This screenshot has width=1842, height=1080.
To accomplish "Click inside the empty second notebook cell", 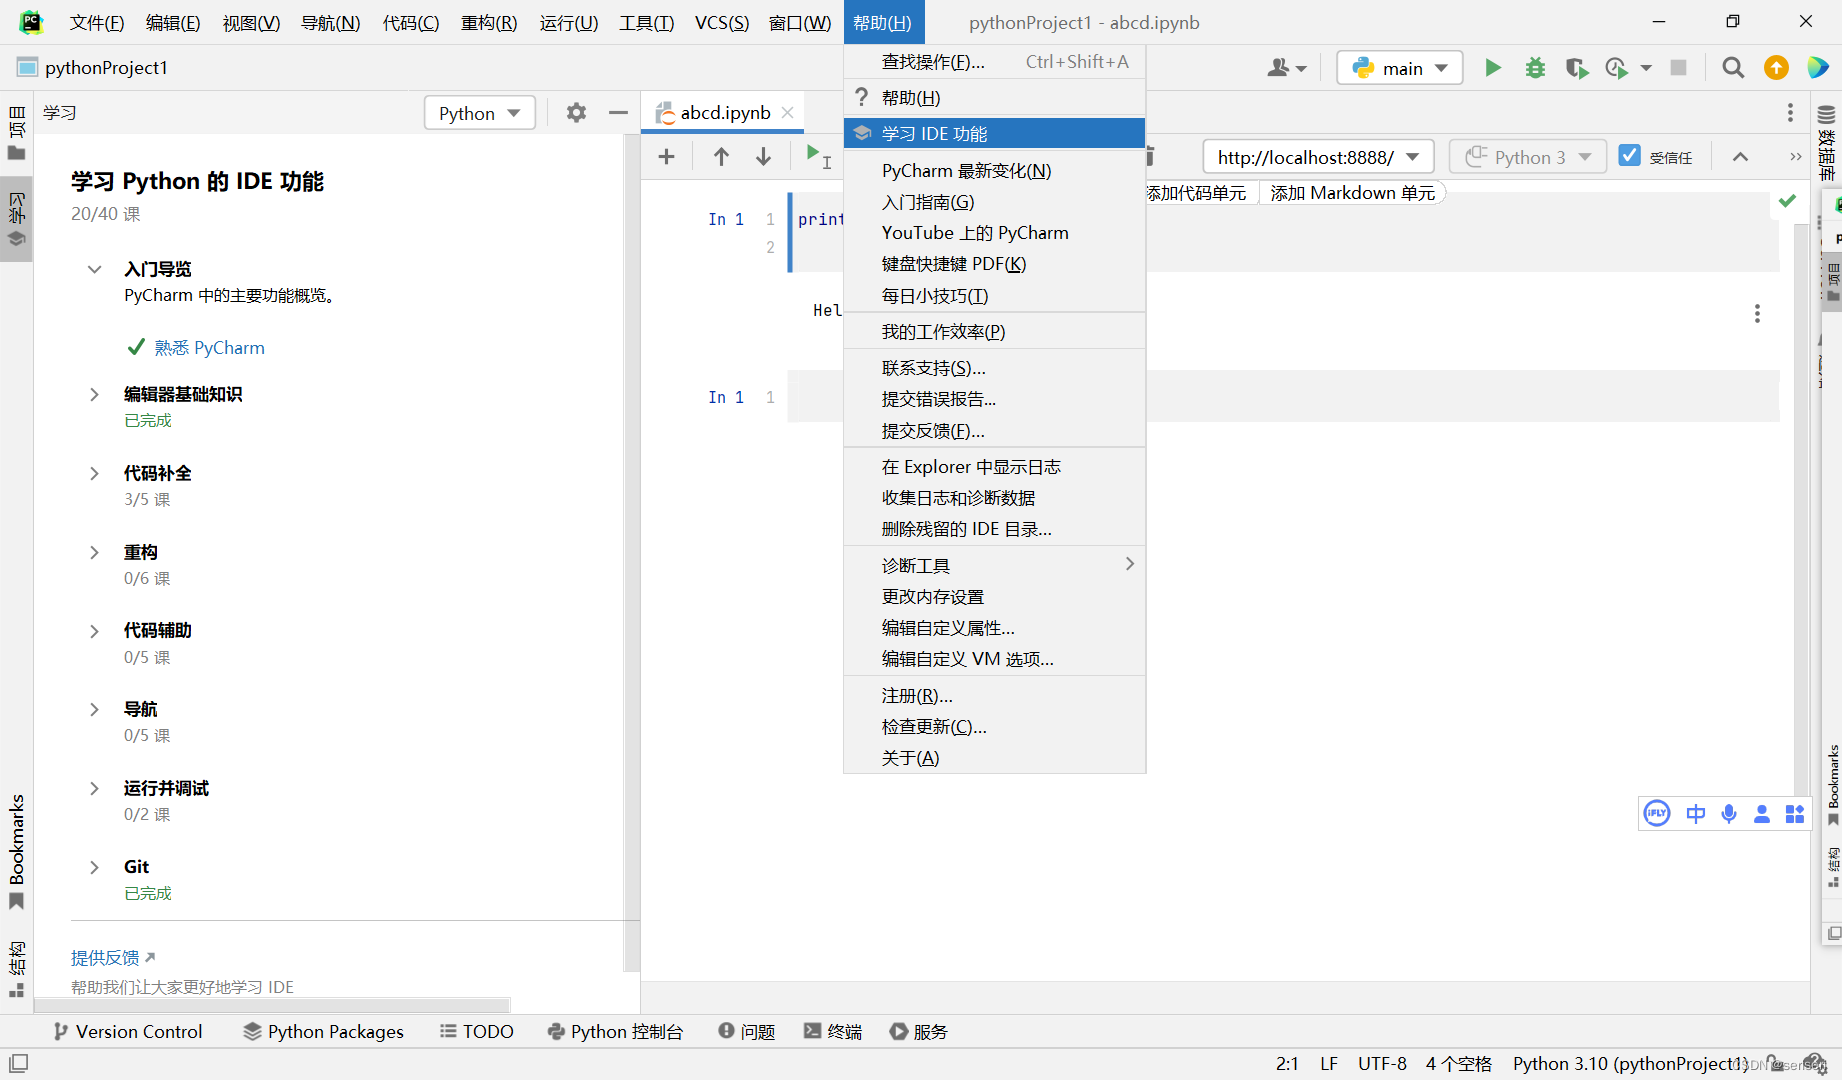I will coord(1283,397).
